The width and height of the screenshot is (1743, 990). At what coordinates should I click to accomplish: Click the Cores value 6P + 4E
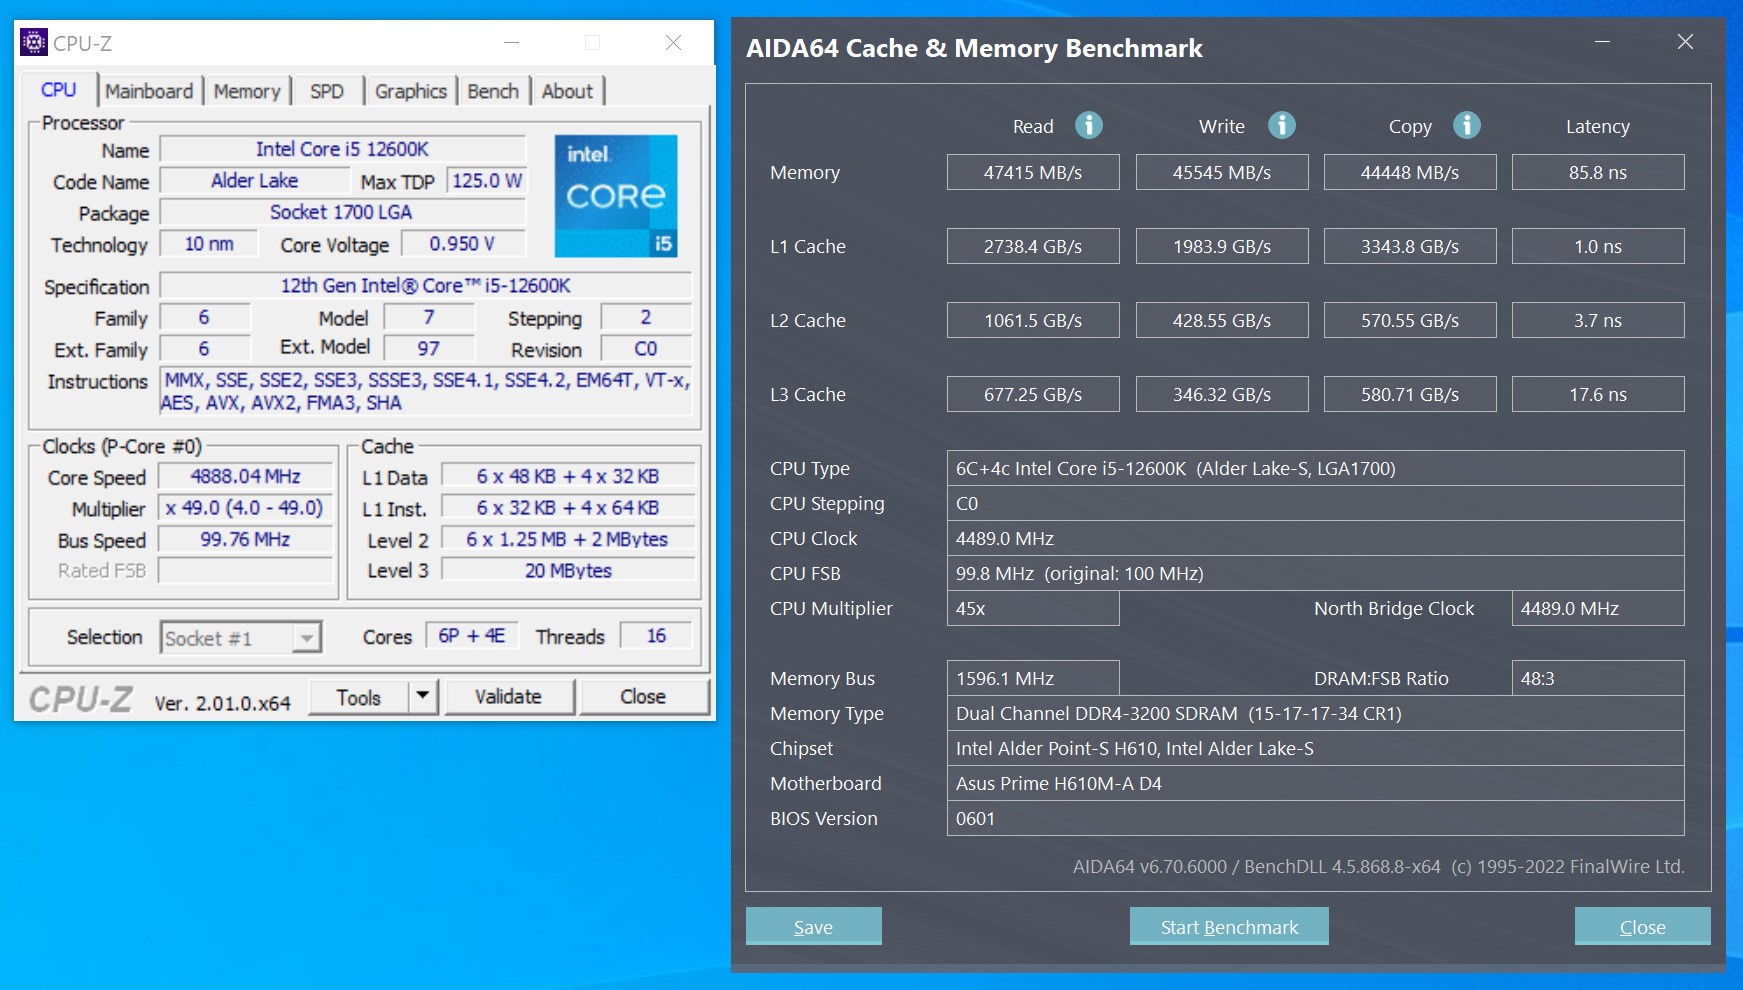click(472, 636)
